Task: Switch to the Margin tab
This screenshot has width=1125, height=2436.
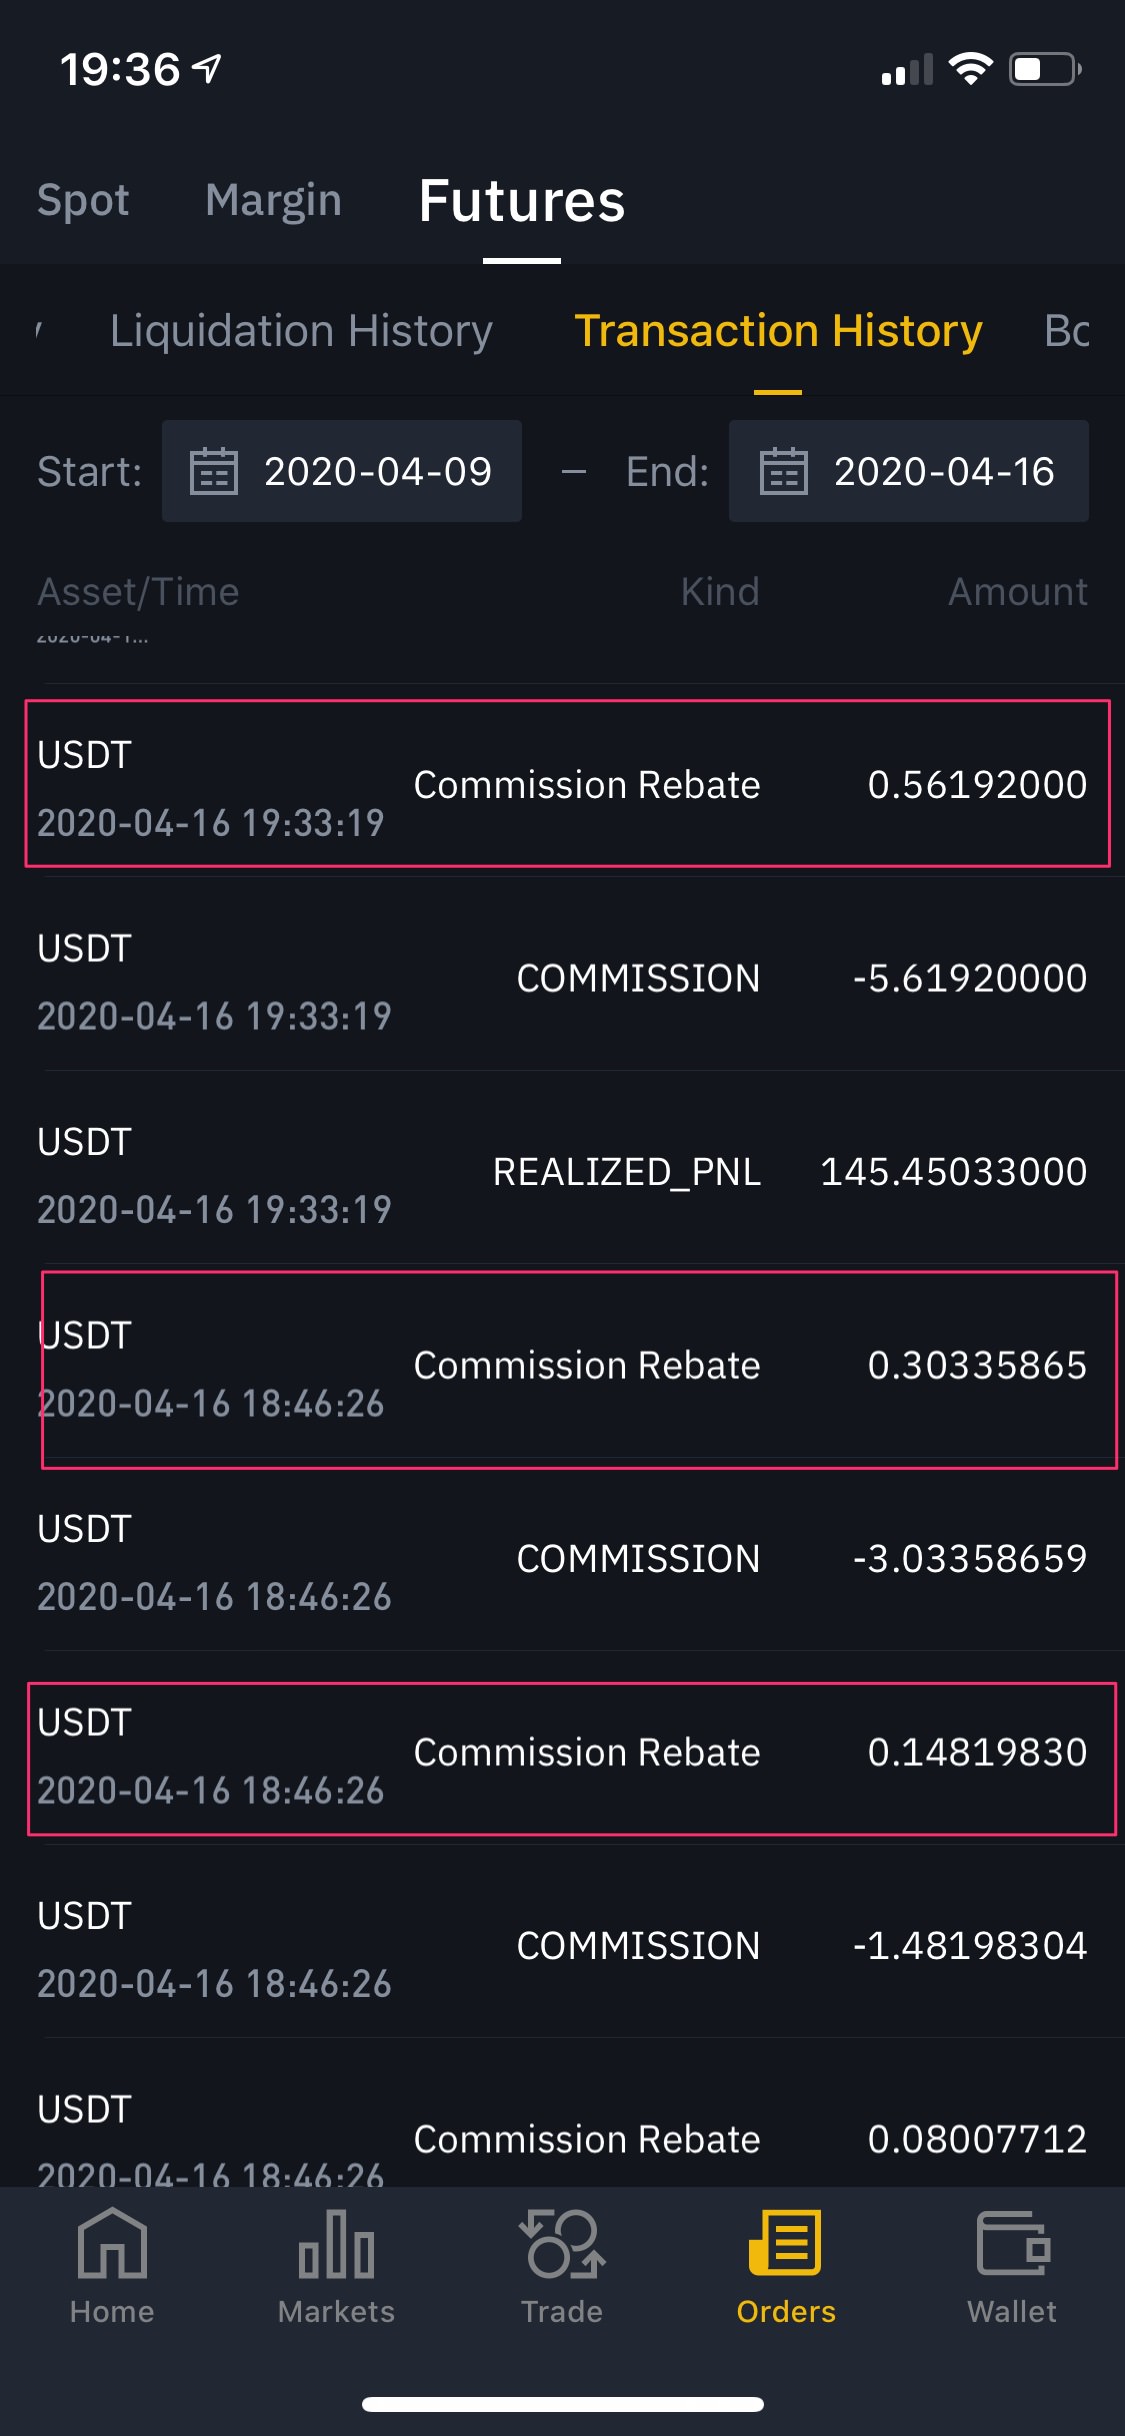Action: tap(273, 200)
